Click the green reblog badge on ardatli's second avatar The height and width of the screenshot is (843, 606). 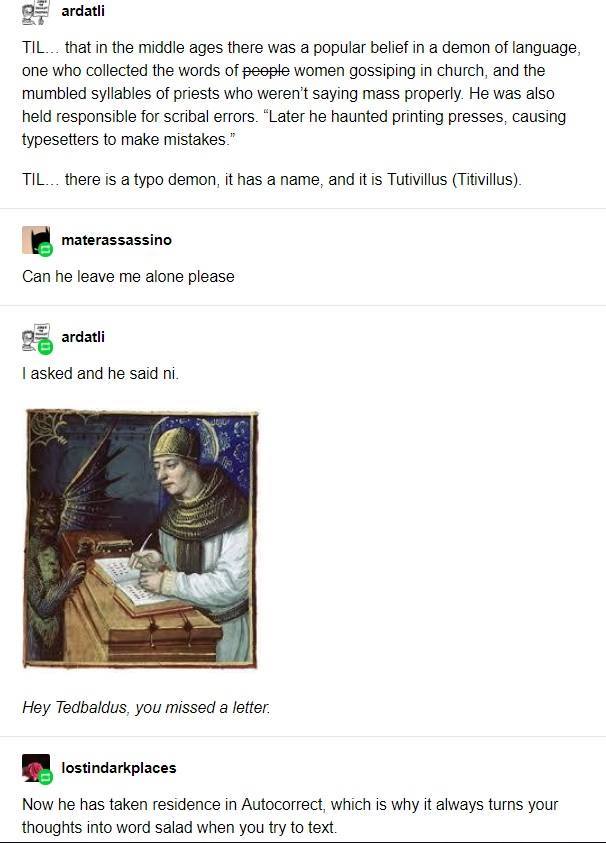(46, 347)
